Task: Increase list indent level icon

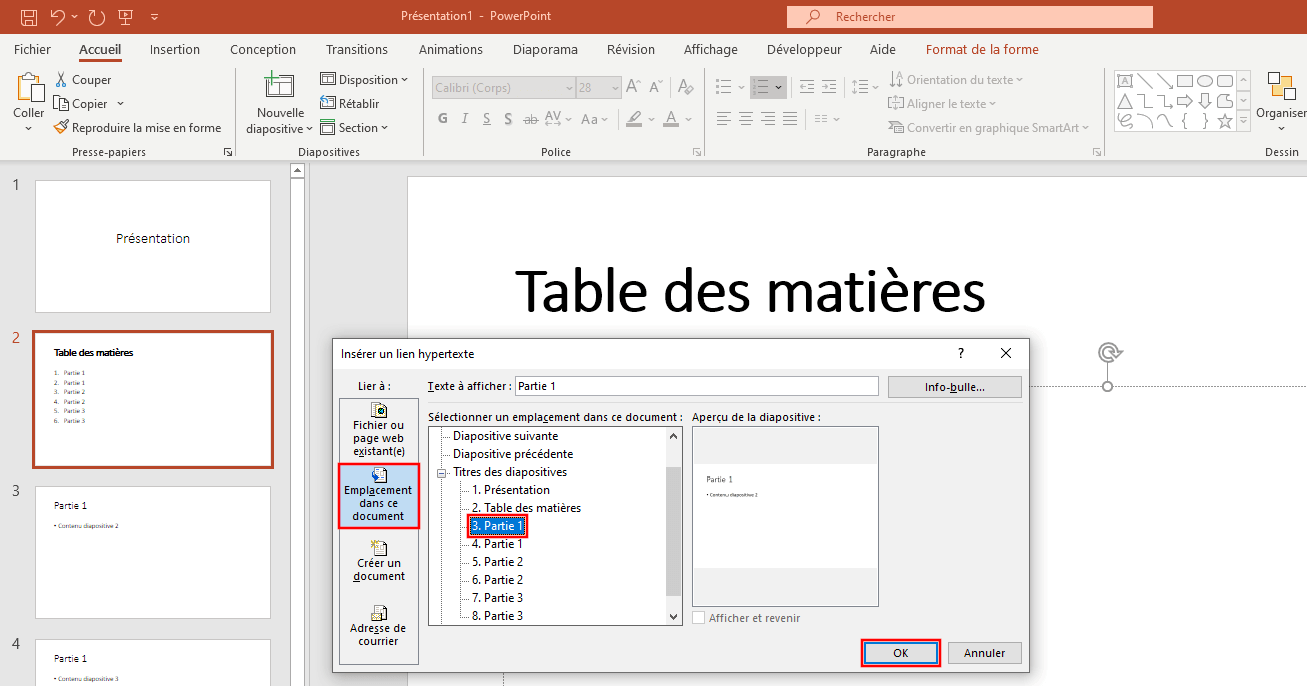Action: click(x=829, y=87)
